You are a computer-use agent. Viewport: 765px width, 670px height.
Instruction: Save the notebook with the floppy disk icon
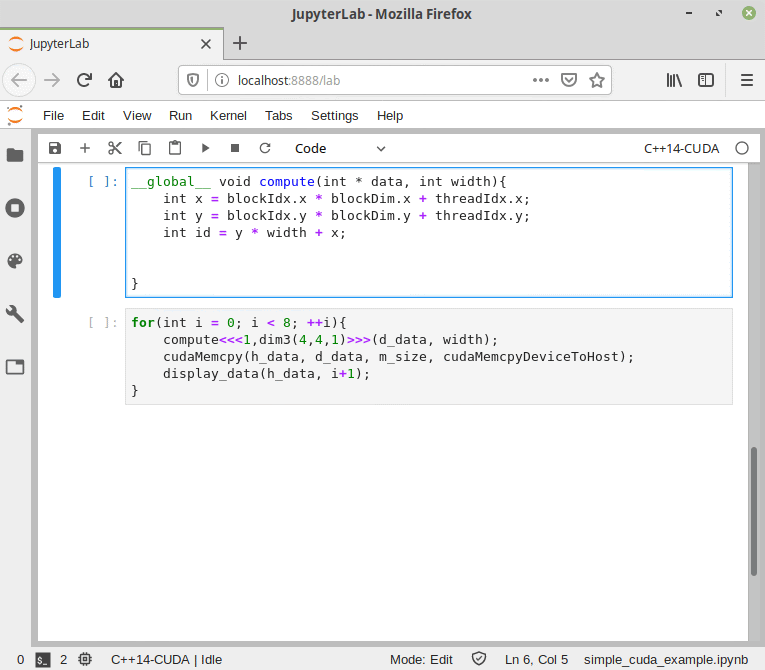(55, 148)
